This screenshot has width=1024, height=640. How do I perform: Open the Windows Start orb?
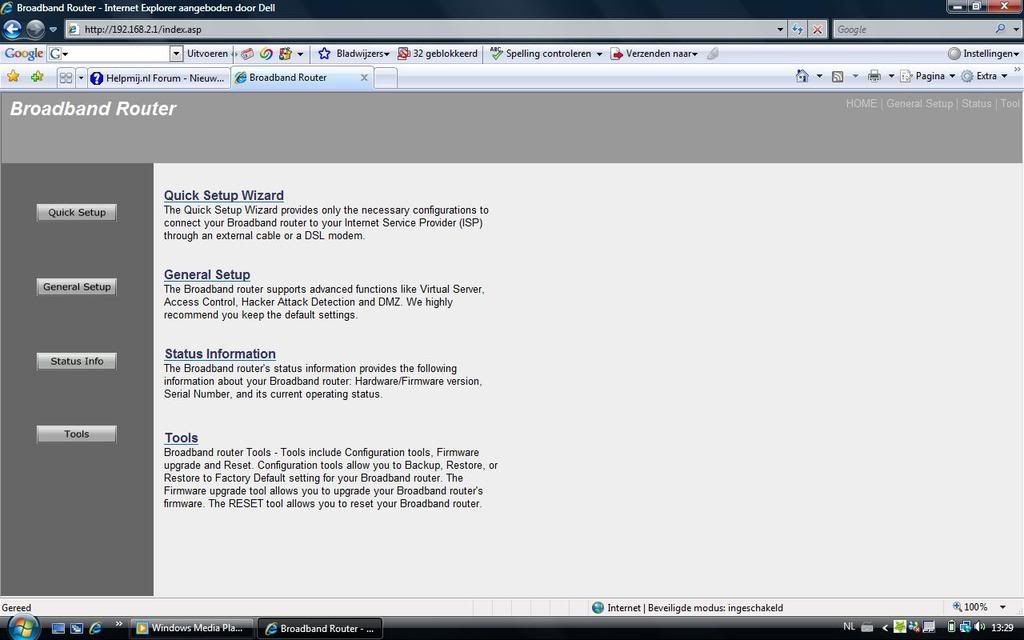22,628
